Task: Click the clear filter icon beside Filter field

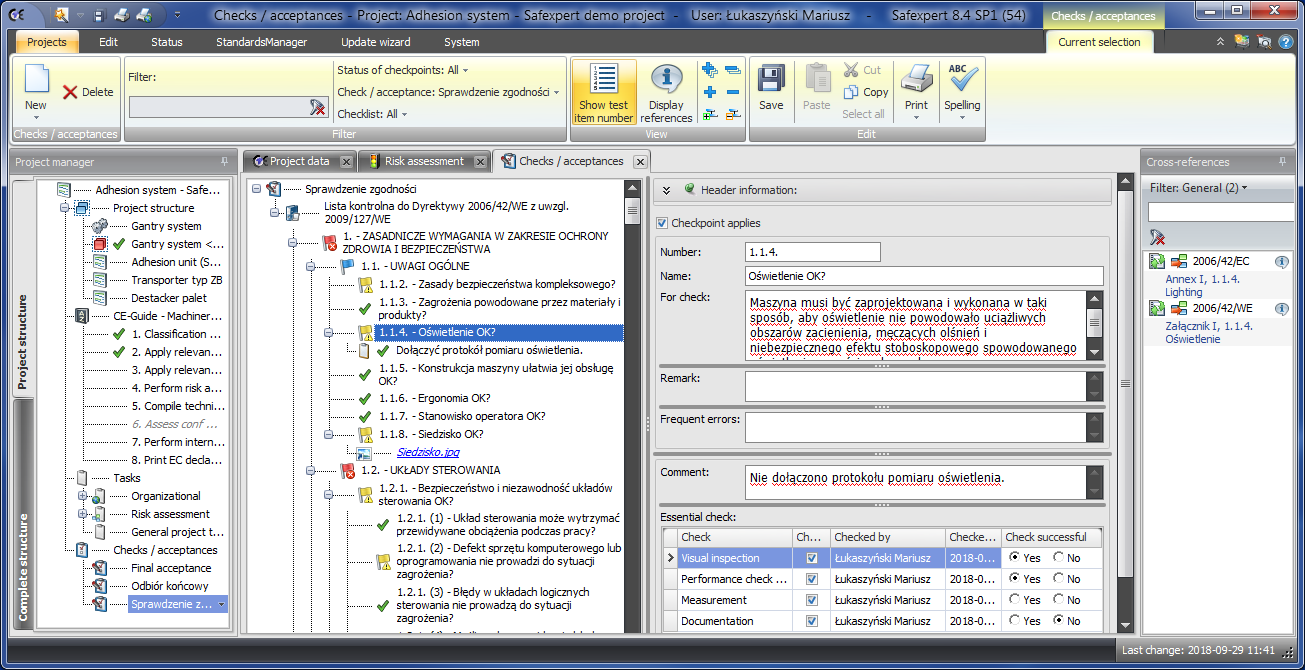Action: [318, 107]
